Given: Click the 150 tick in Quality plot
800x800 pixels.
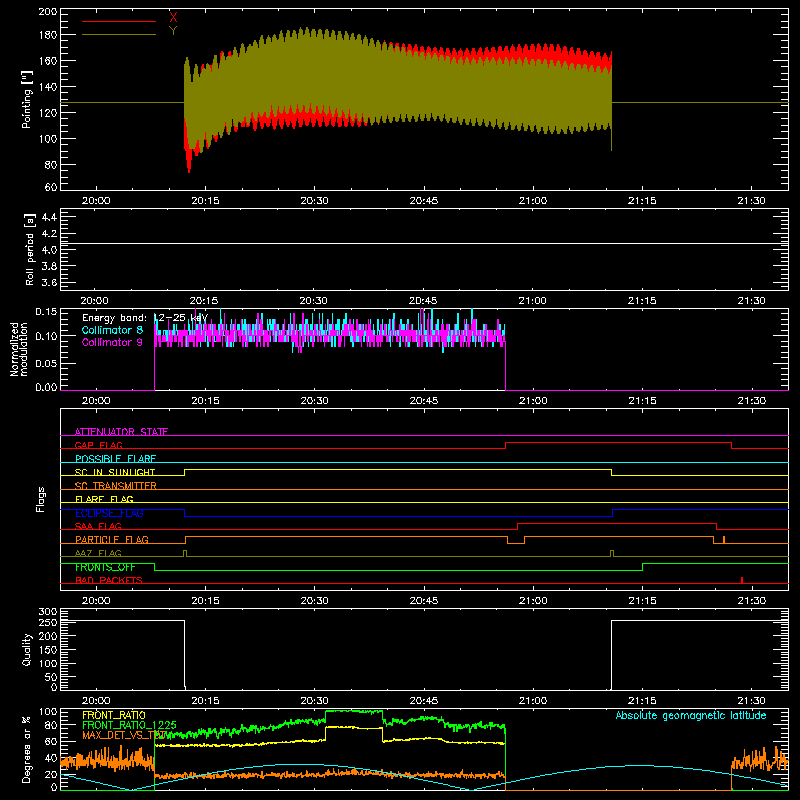Looking at the screenshot, I should point(48,650).
